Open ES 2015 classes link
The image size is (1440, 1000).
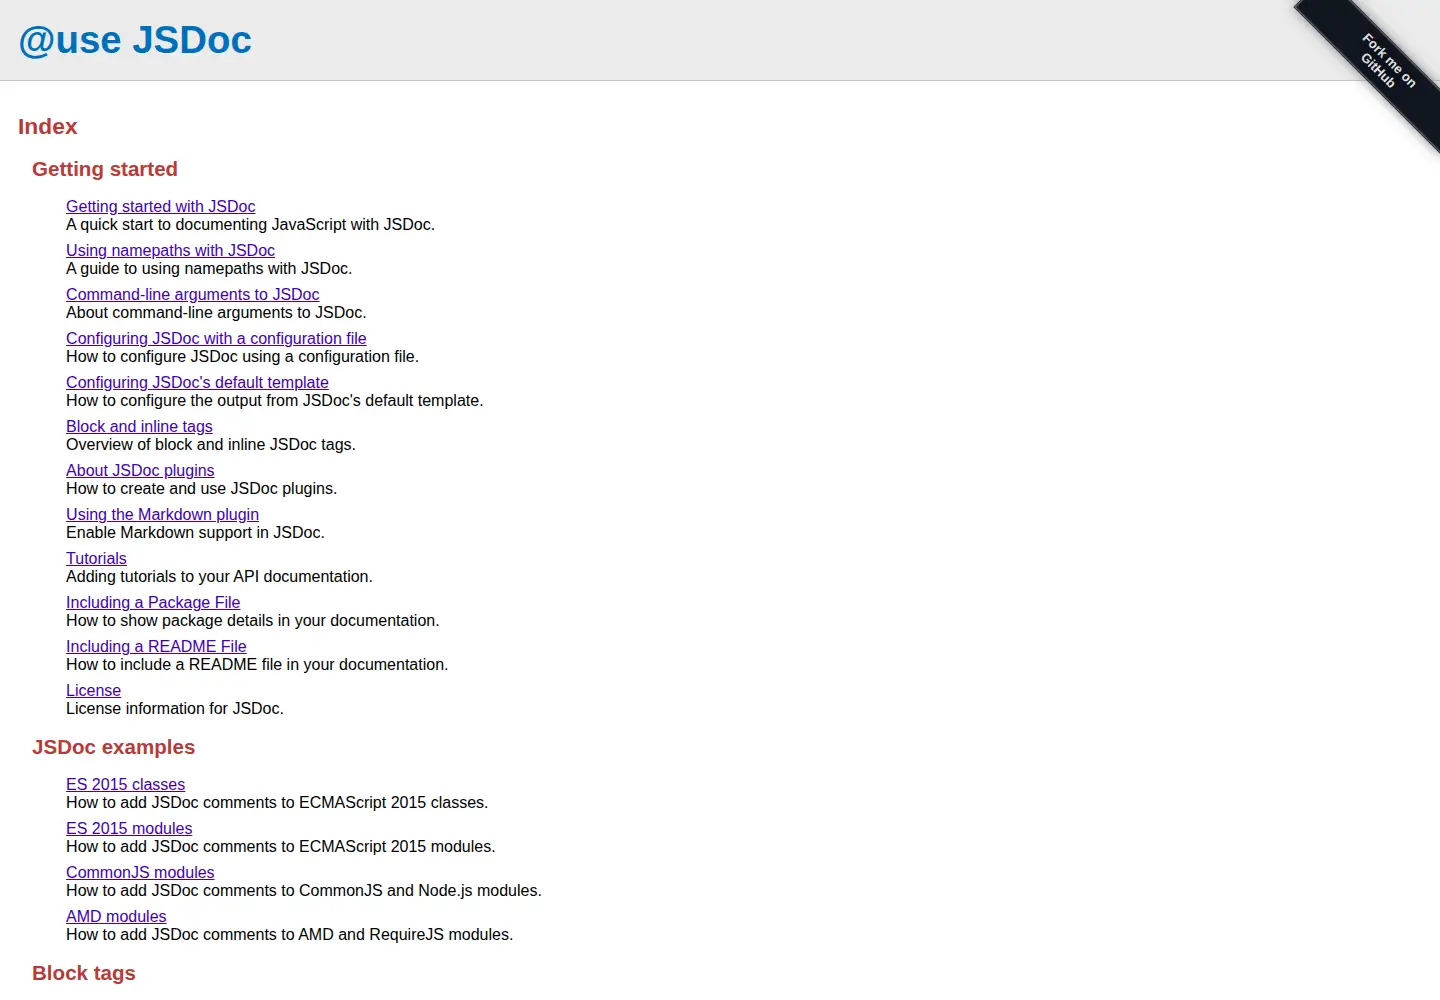(x=125, y=784)
